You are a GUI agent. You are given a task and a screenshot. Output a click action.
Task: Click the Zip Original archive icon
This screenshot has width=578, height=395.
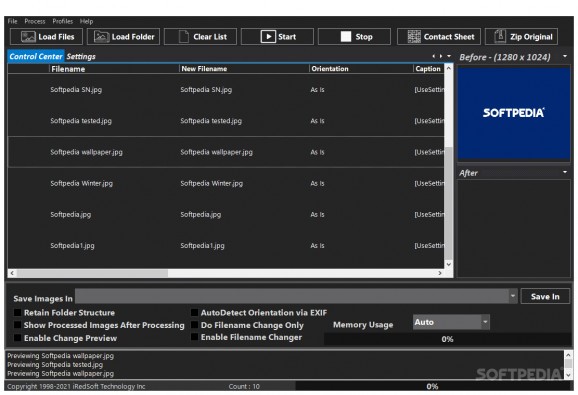[500, 36]
